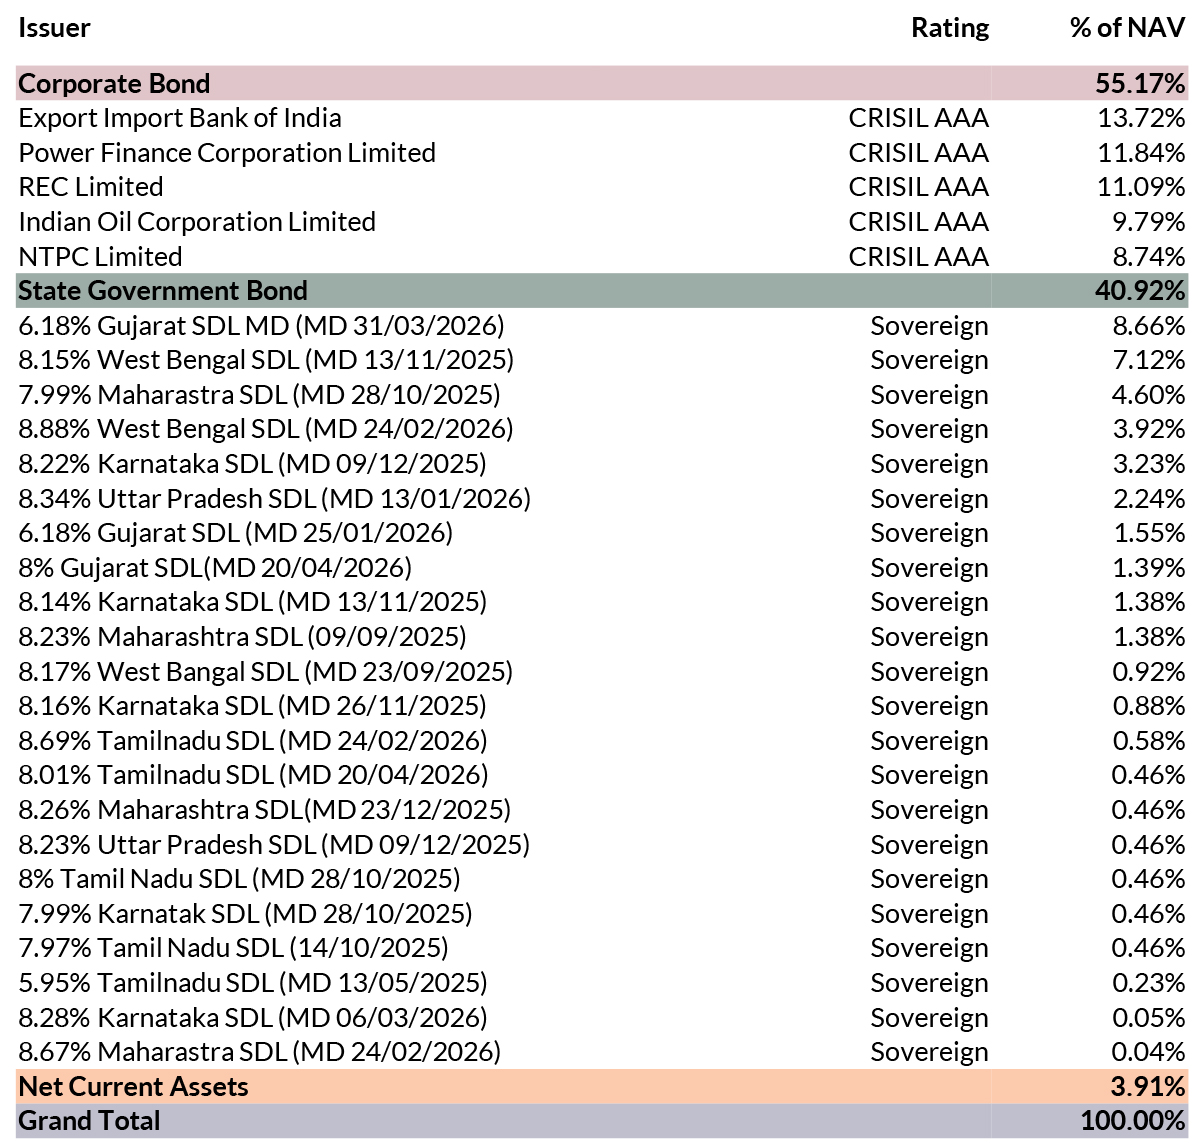
Task: Click 8.34% Uttar Pradesh SDL 13/01/2026
Action: click(x=274, y=498)
